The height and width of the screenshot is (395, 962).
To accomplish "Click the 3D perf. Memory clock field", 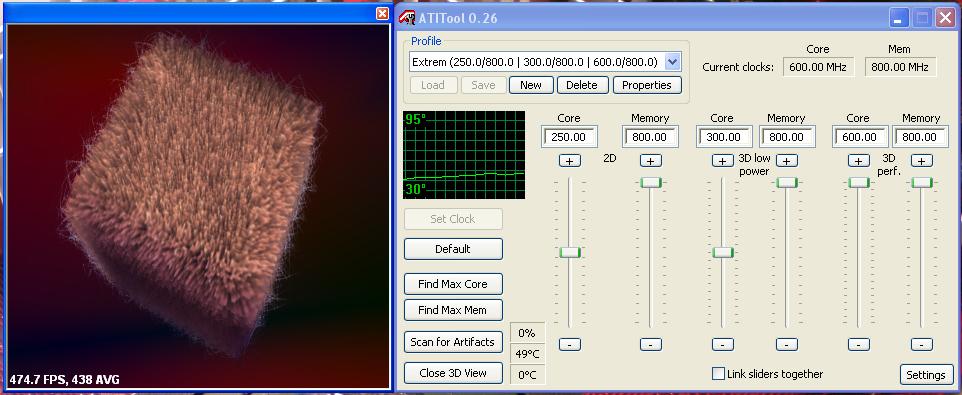I will tap(920, 137).
